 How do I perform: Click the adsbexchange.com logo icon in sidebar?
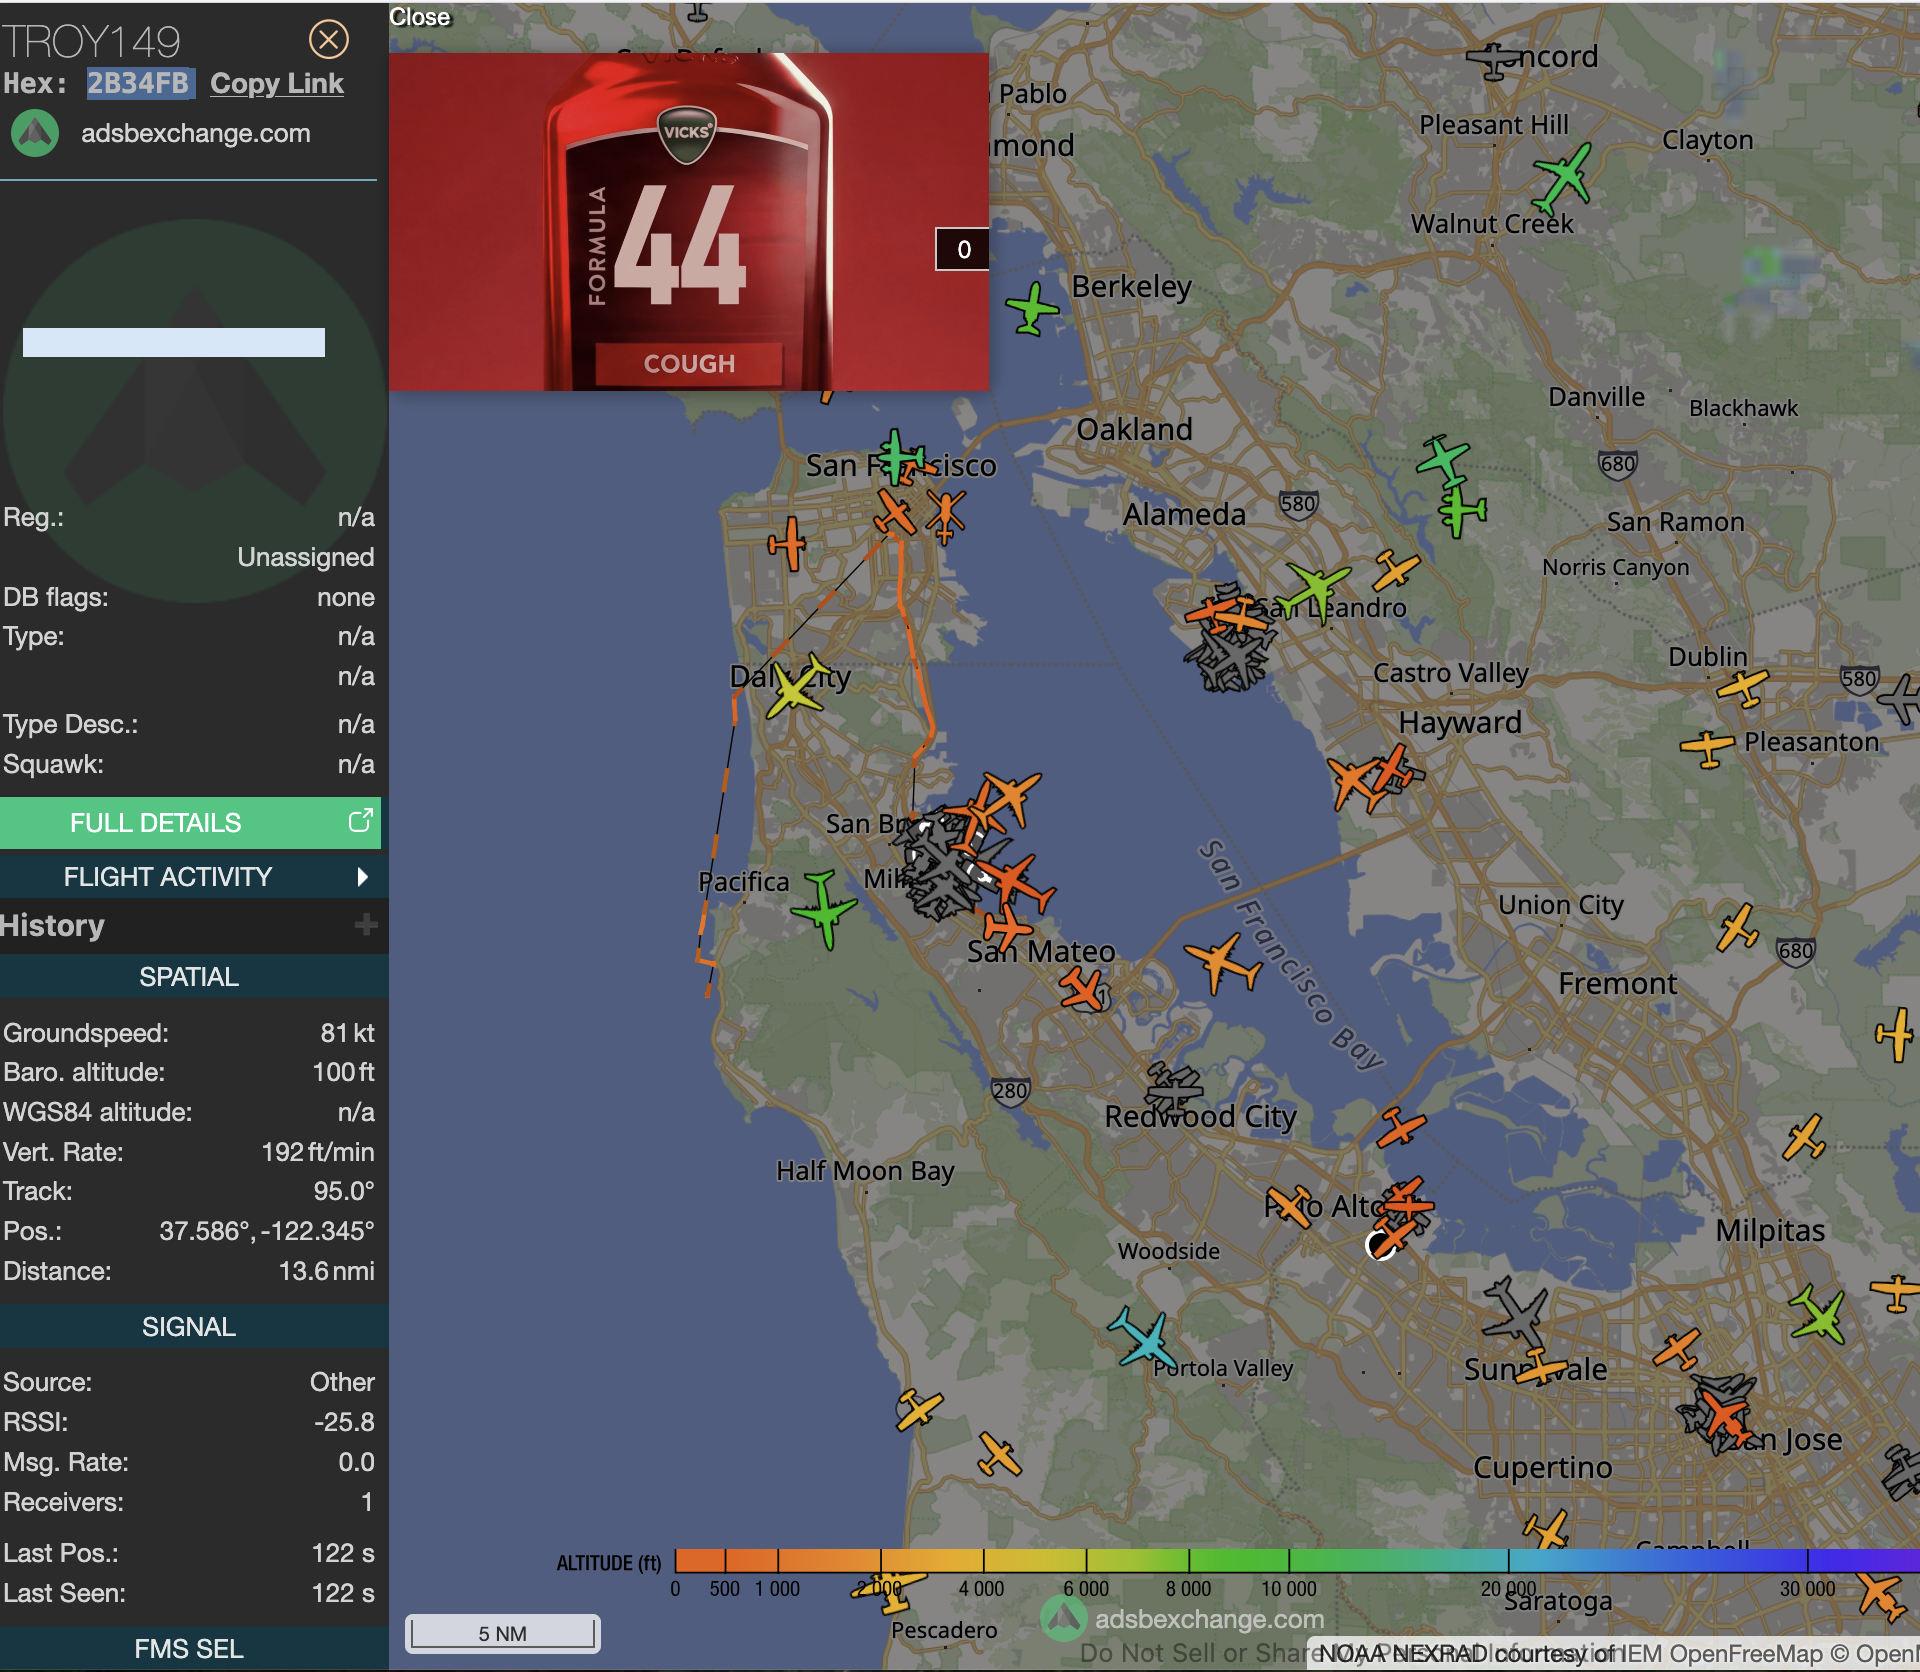[35, 133]
